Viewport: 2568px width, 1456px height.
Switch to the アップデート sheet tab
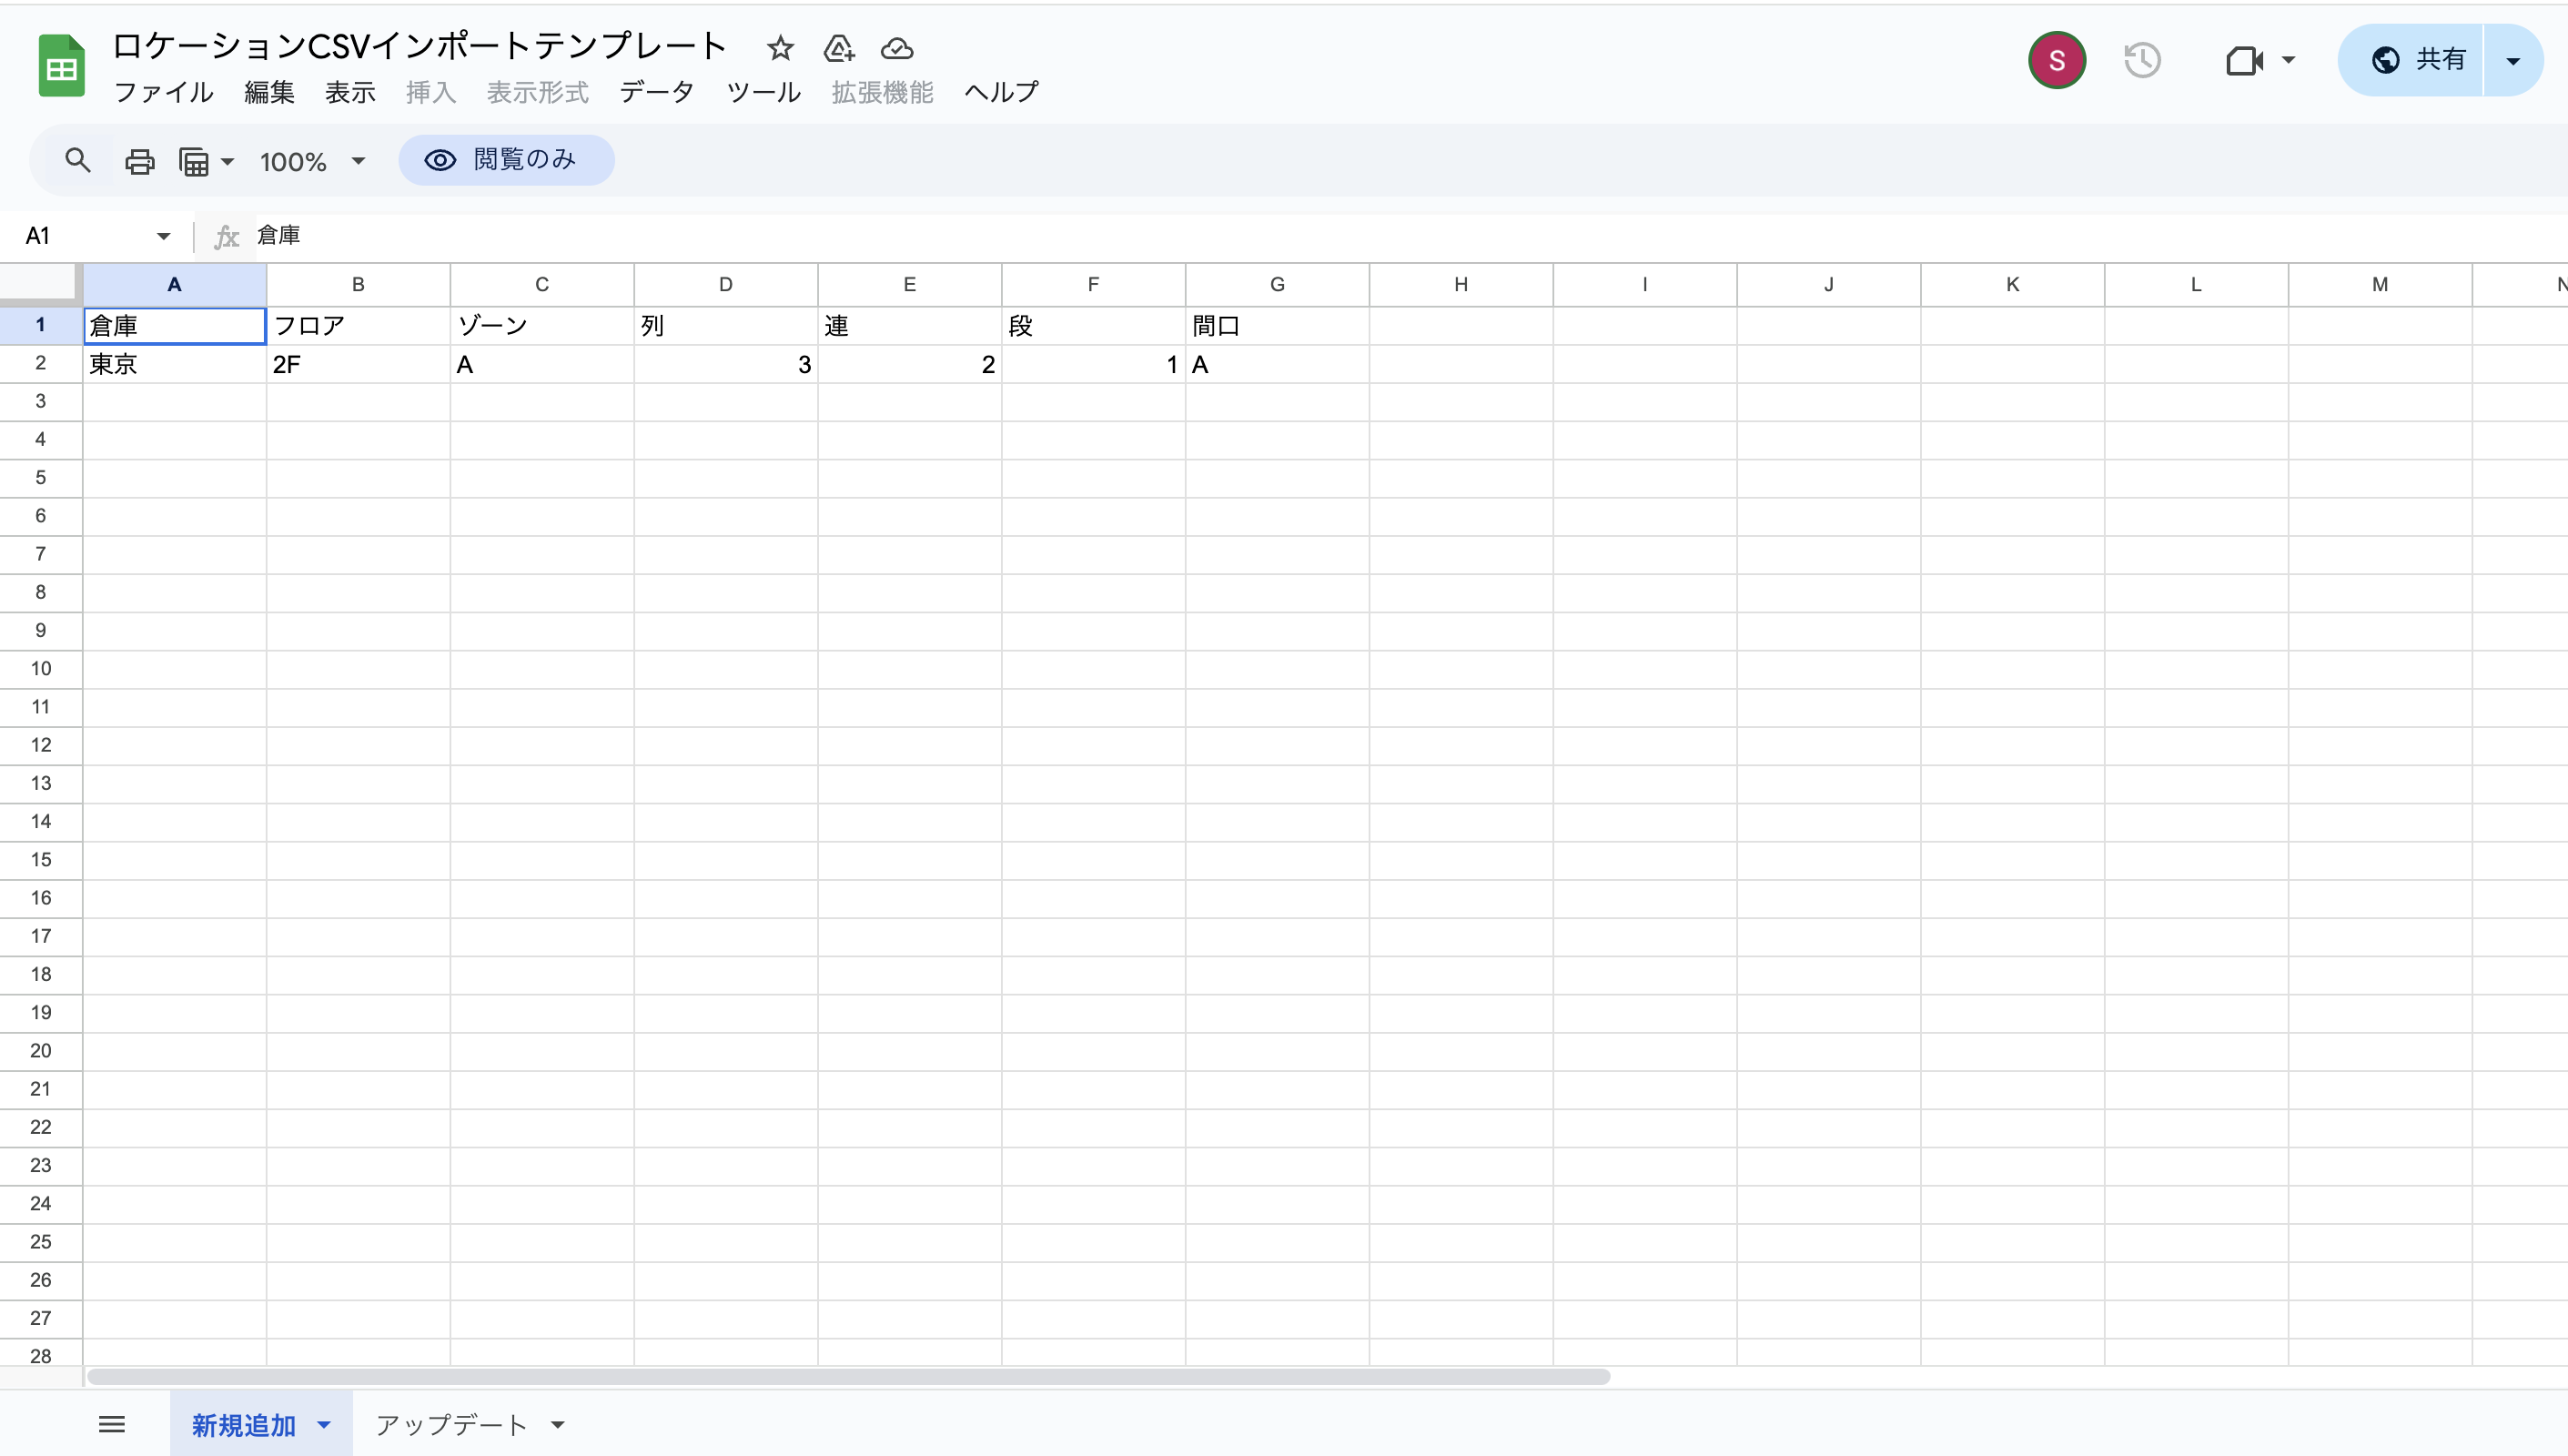click(451, 1424)
